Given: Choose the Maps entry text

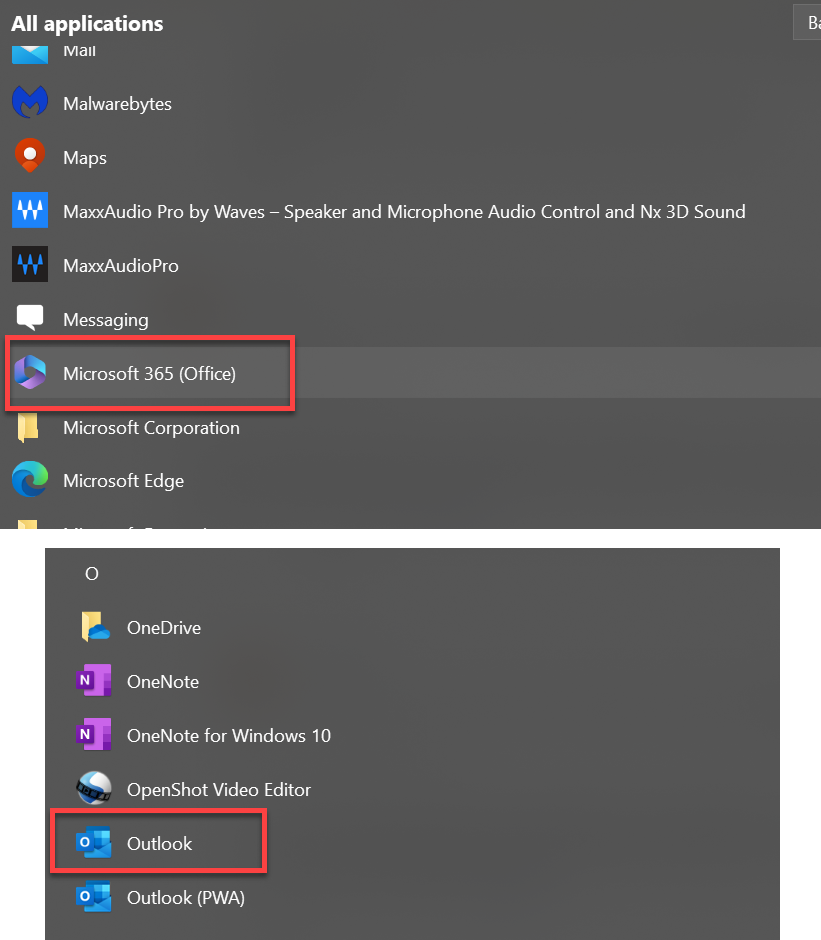Looking at the screenshot, I should point(85,158).
